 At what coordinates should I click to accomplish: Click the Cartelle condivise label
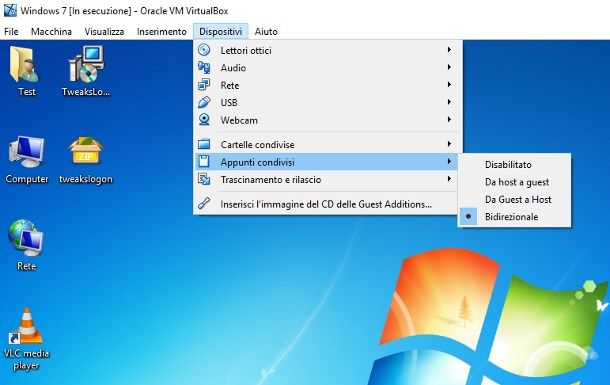257,145
